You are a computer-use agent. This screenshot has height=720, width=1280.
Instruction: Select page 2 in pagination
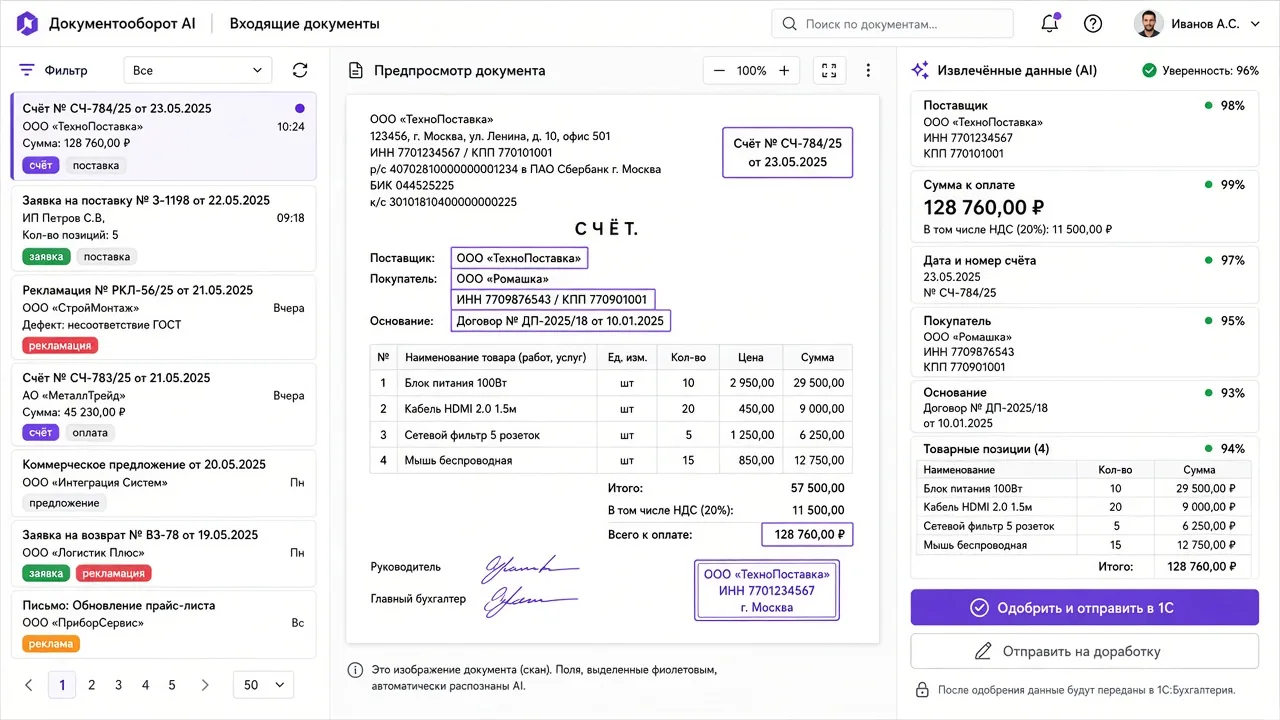92,685
